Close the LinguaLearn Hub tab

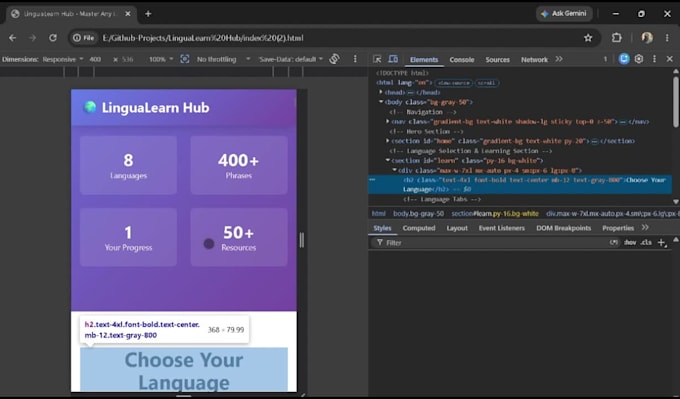click(x=128, y=14)
